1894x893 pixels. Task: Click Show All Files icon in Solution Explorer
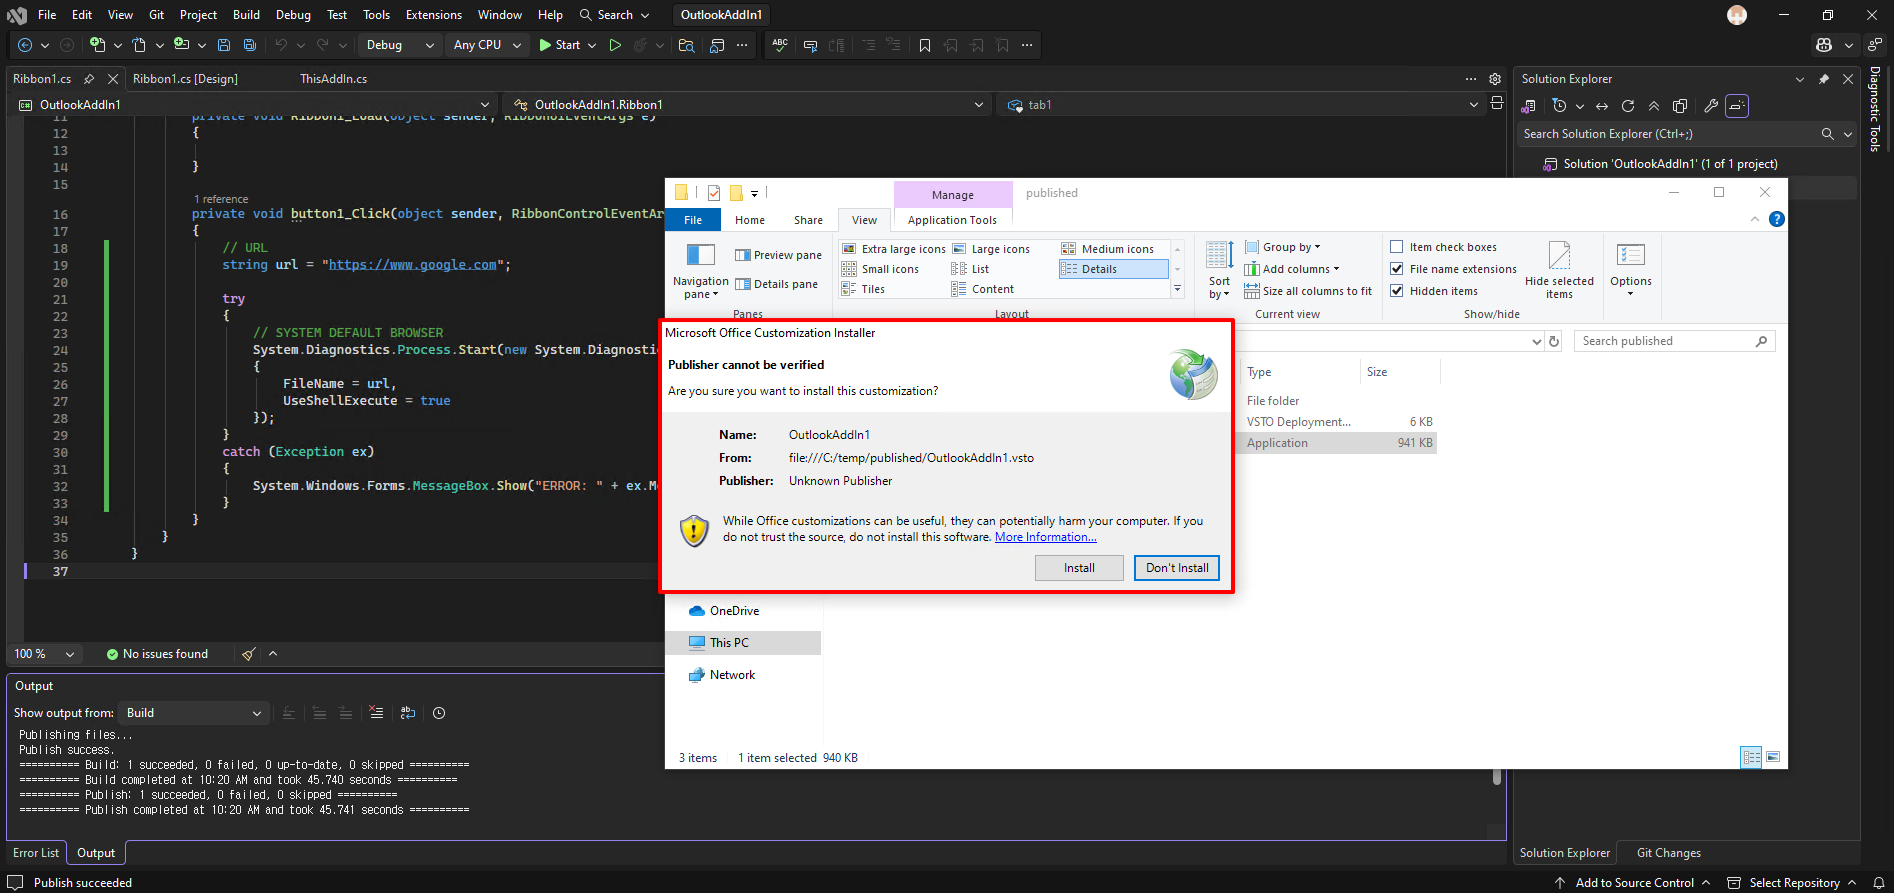pyautogui.click(x=1680, y=106)
